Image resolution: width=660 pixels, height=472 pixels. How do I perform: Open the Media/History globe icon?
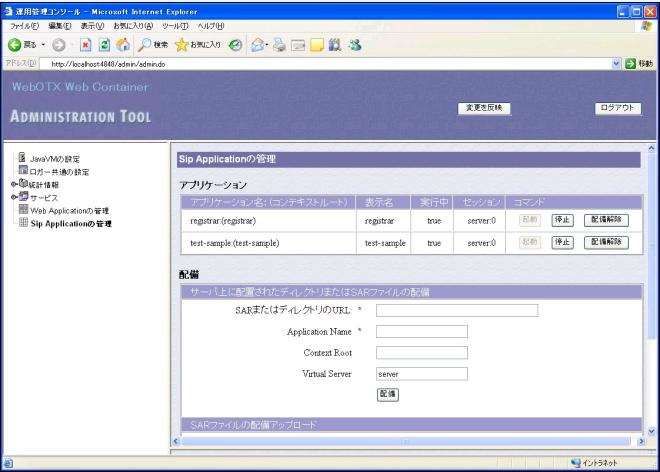coord(235,45)
